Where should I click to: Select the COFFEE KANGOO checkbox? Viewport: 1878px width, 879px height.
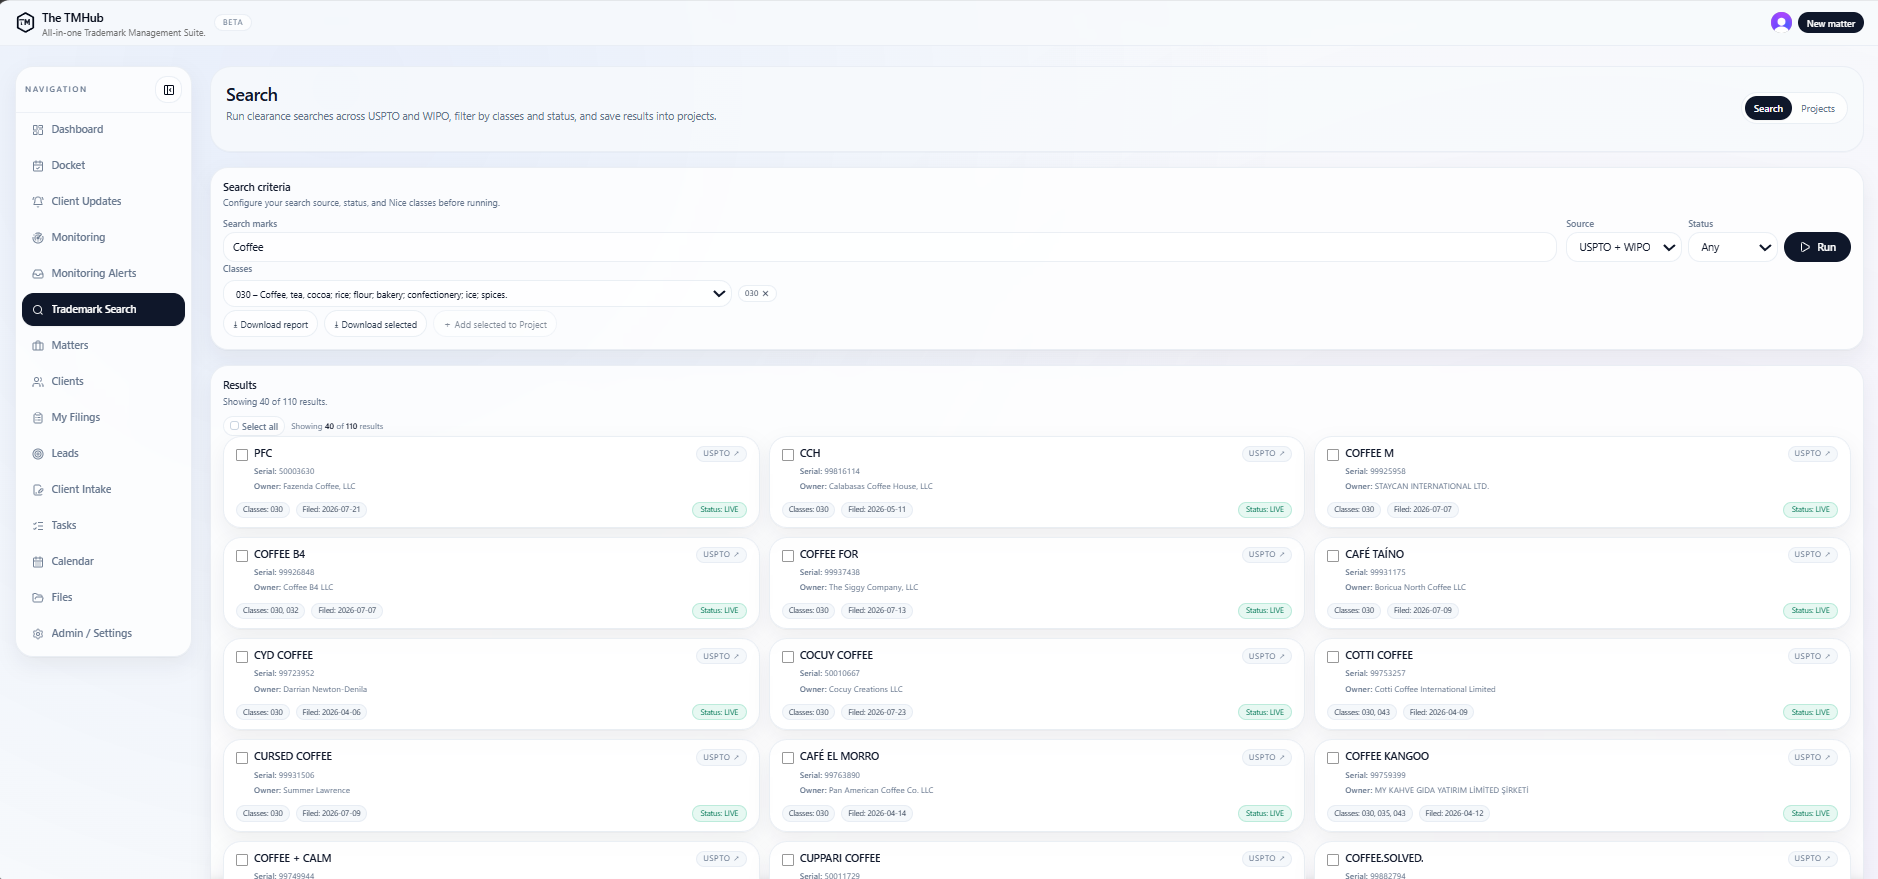click(1333, 758)
